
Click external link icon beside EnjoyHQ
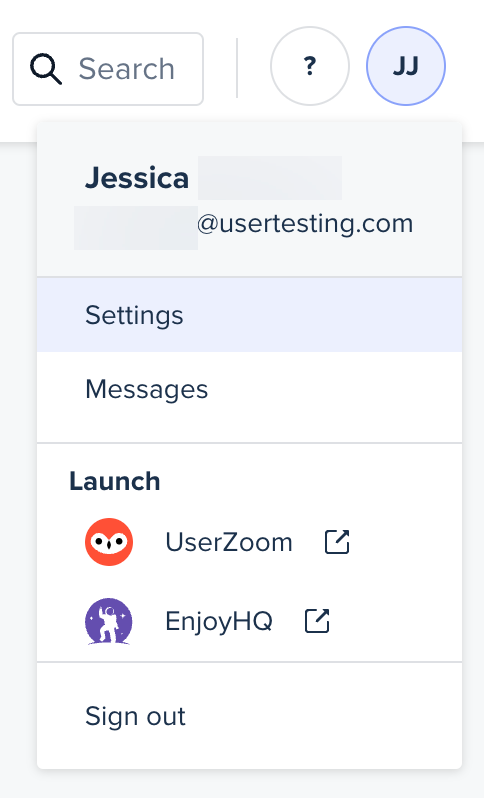317,621
